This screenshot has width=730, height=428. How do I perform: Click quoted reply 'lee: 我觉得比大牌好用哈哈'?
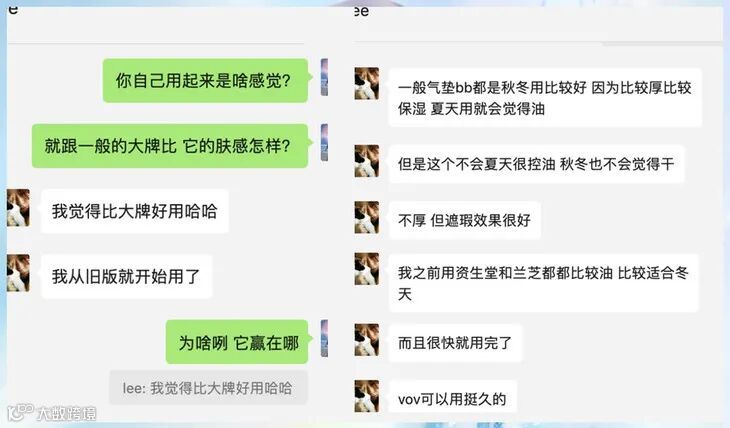[208, 387]
